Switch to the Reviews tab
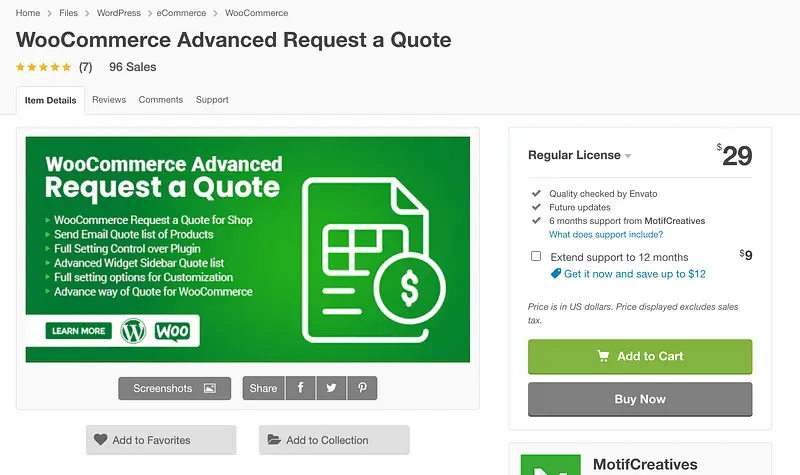This screenshot has width=800, height=475. pos(109,99)
